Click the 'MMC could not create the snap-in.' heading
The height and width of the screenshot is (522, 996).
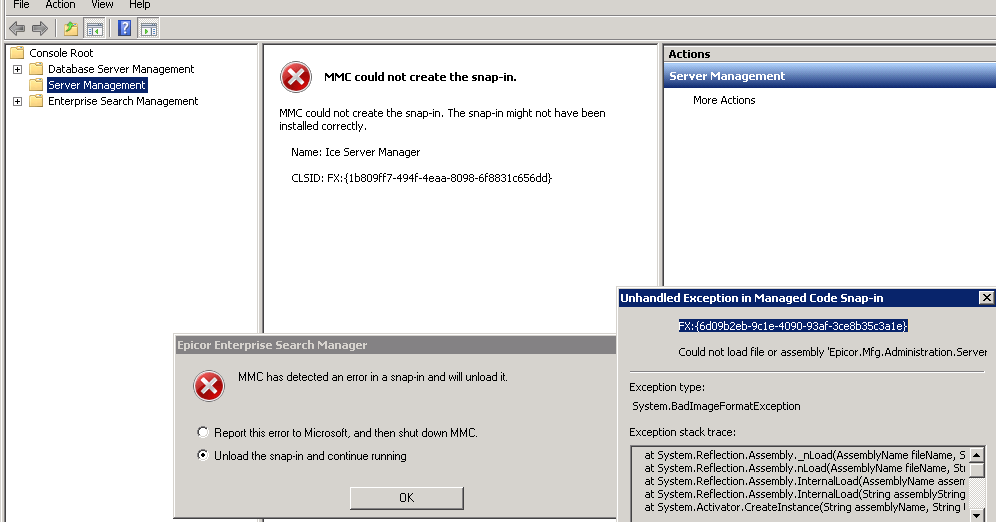click(420, 77)
